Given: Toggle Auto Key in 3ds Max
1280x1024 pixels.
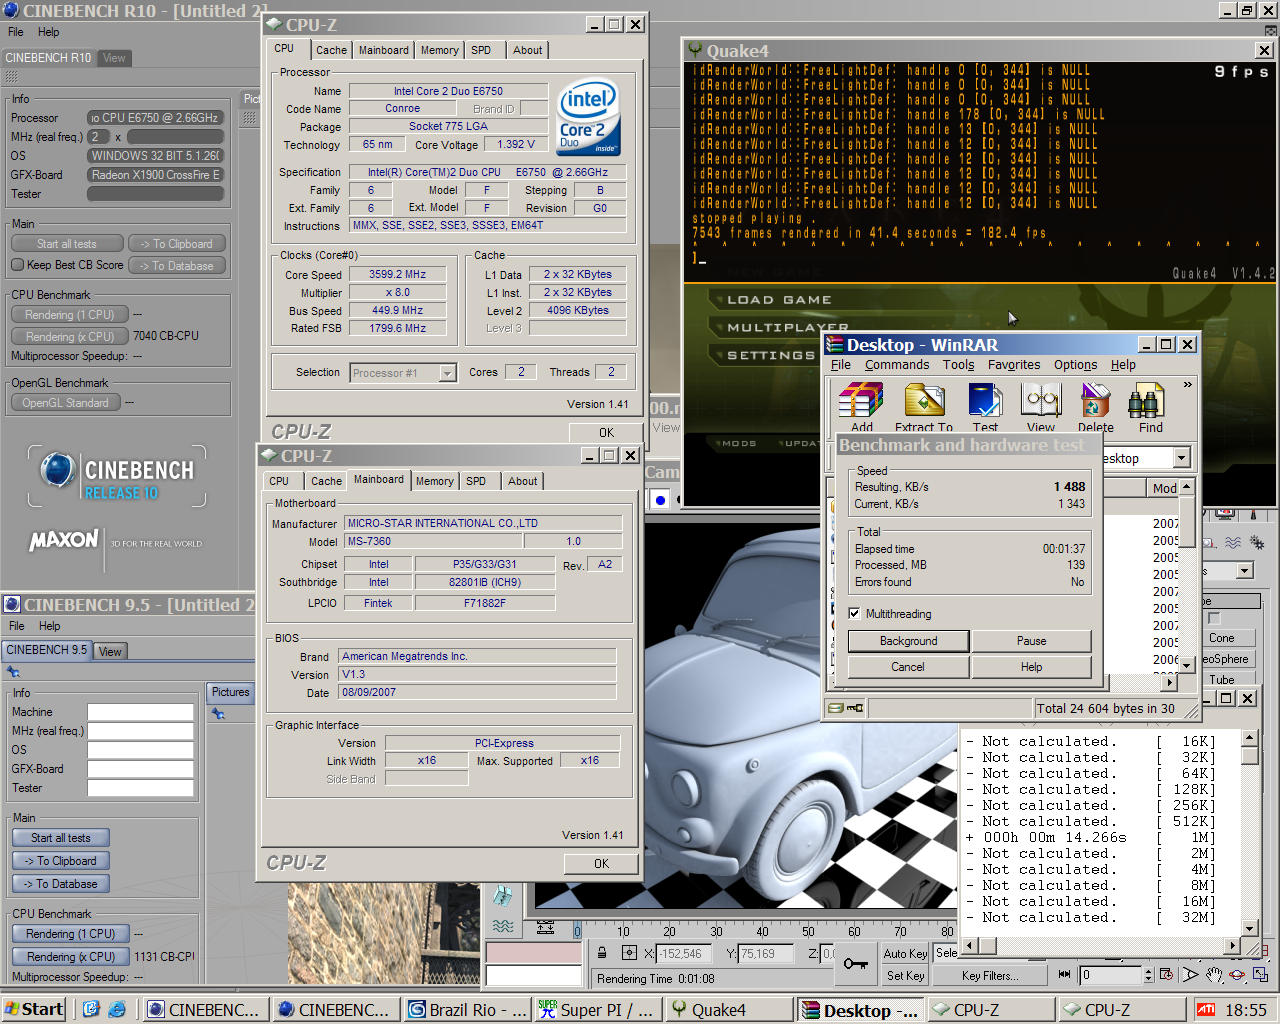Looking at the screenshot, I should 905,954.
